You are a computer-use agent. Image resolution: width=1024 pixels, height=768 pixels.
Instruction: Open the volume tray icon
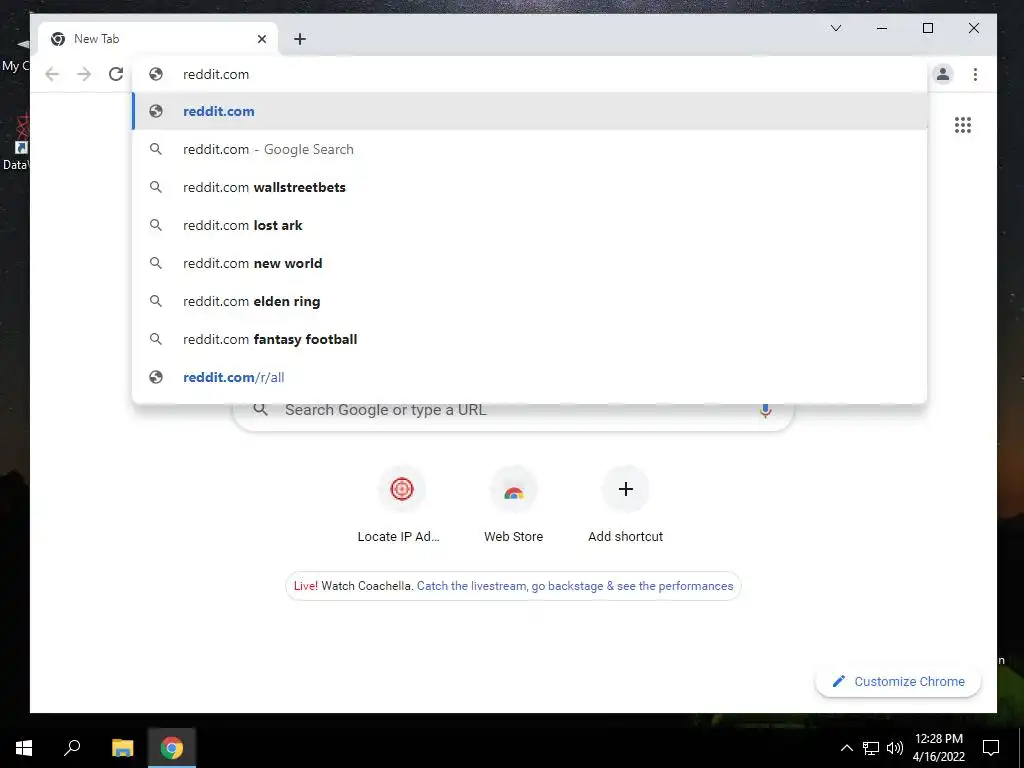[895, 748]
